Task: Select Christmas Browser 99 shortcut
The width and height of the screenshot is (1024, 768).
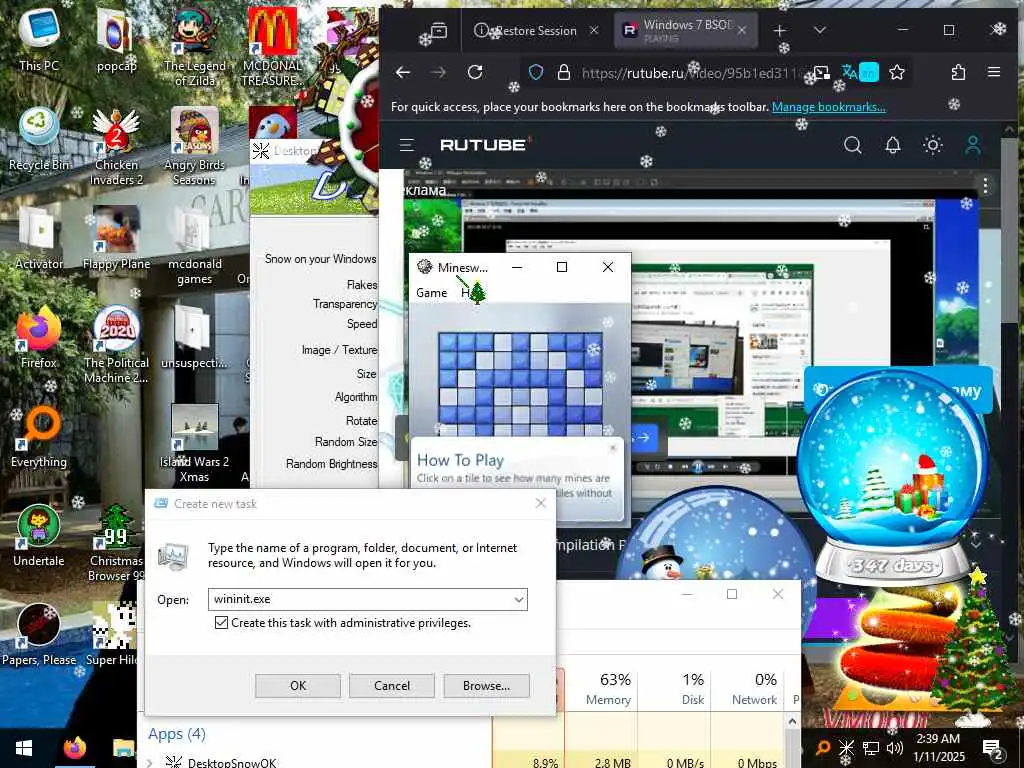Action: tap(116, 543)
